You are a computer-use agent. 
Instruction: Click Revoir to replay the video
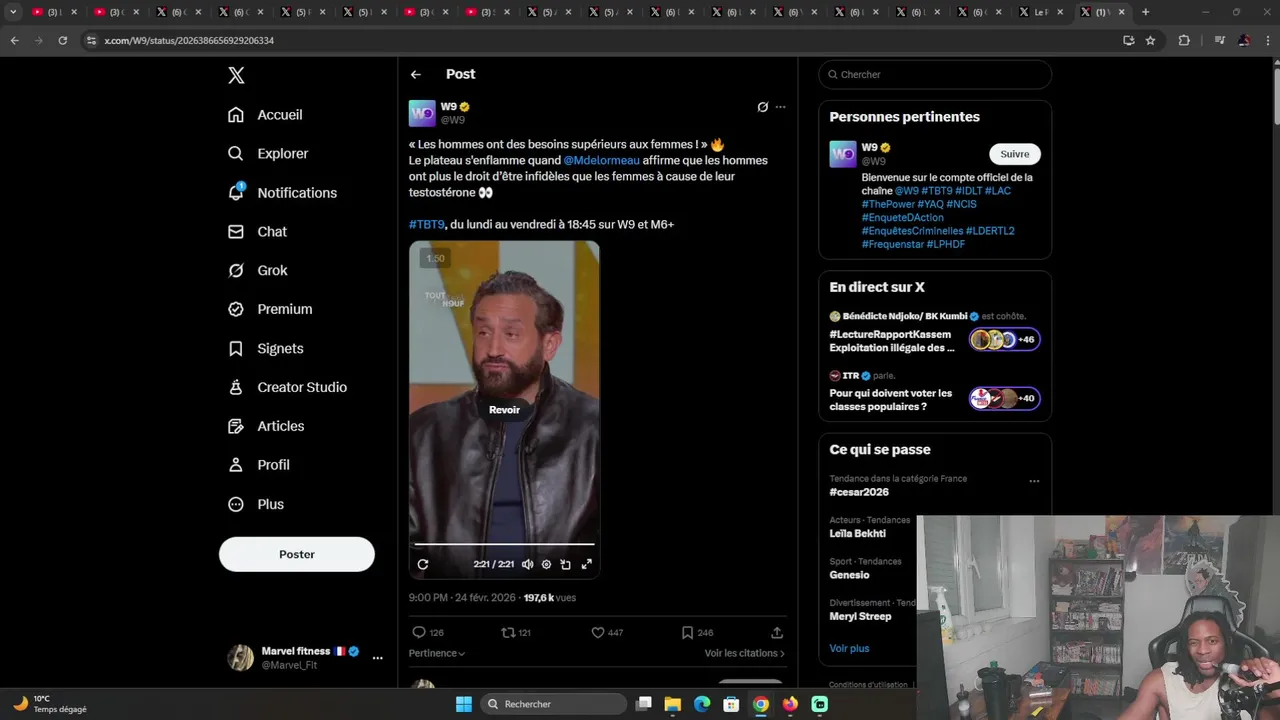click(x=504, y=410)
